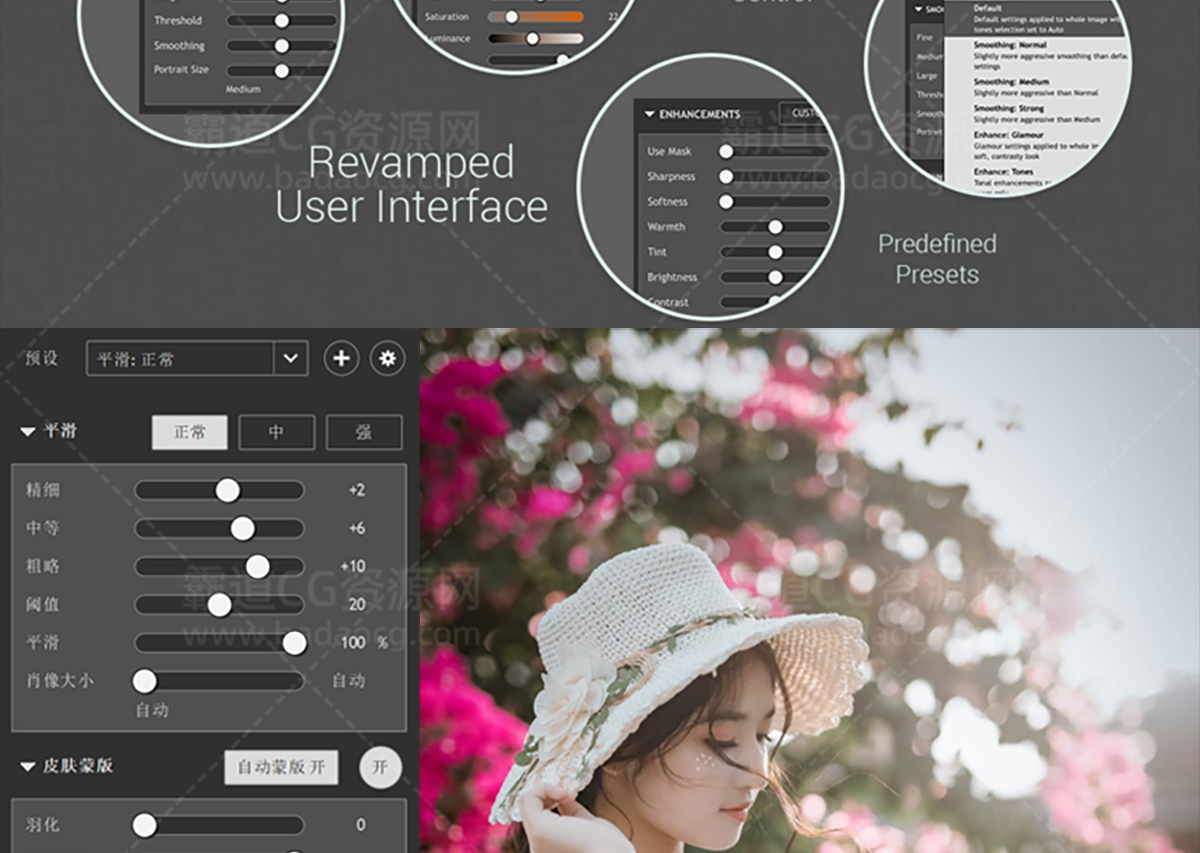
Task: Click the plus icon to add preset
Action: tap(341, 358)
